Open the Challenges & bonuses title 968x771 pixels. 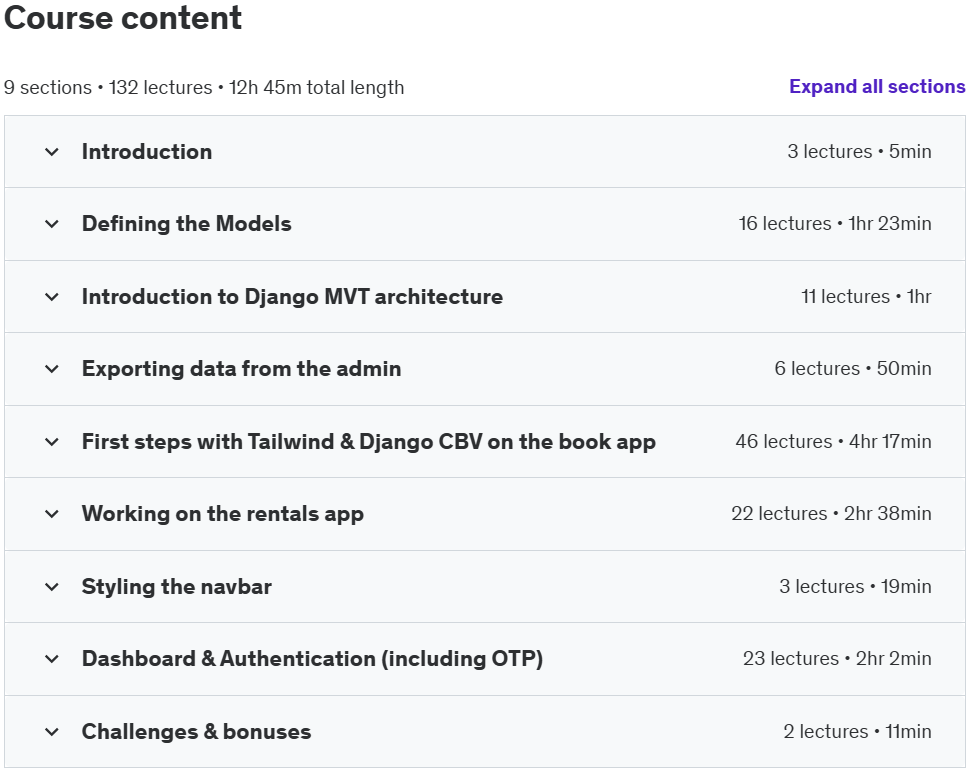[196, 732]
